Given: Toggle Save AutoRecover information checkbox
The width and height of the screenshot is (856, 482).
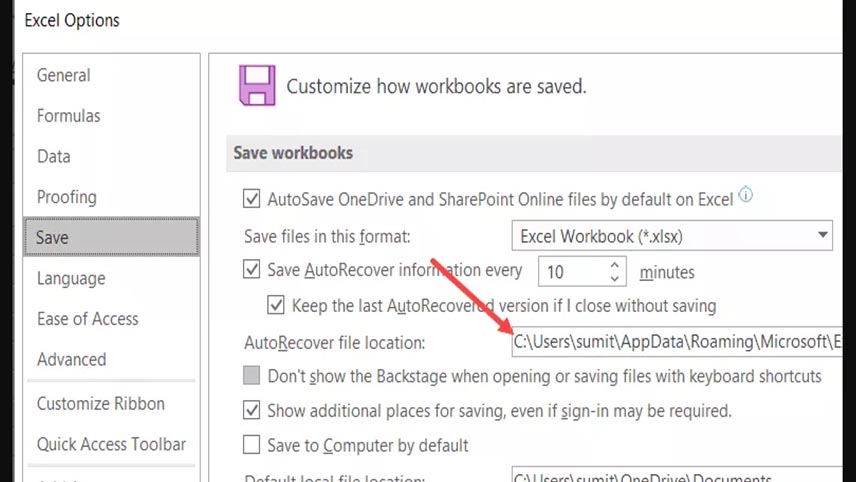Looking at the screenshot, I should coord(252,269).
